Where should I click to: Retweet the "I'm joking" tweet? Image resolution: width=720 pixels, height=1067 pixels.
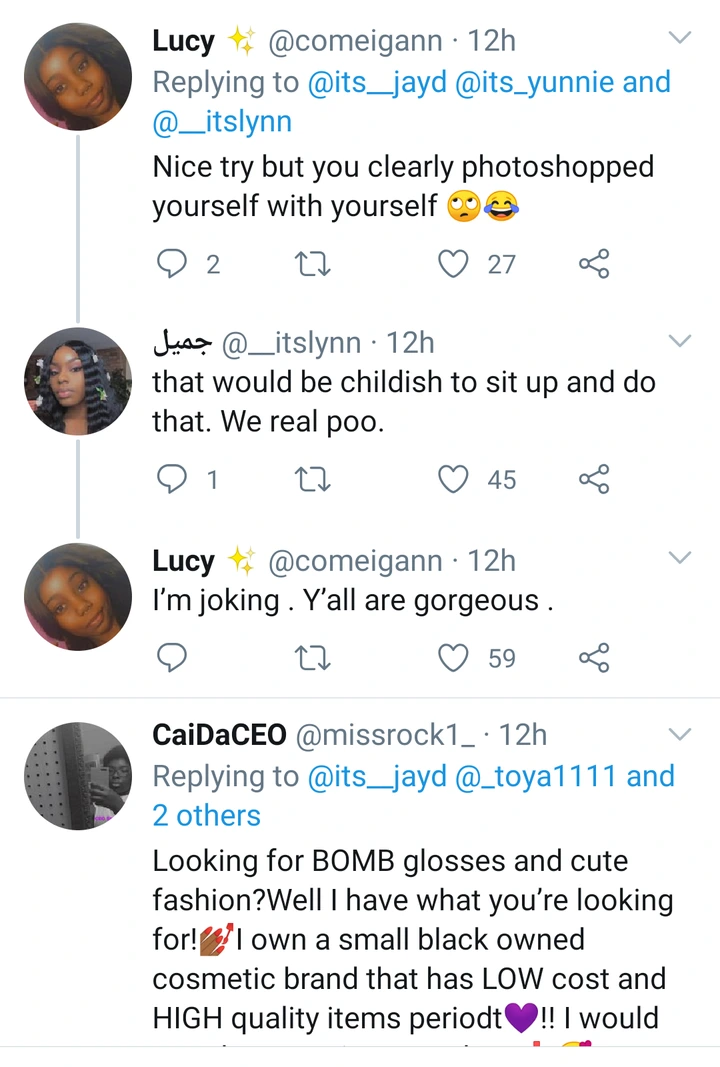coord(314,658)
